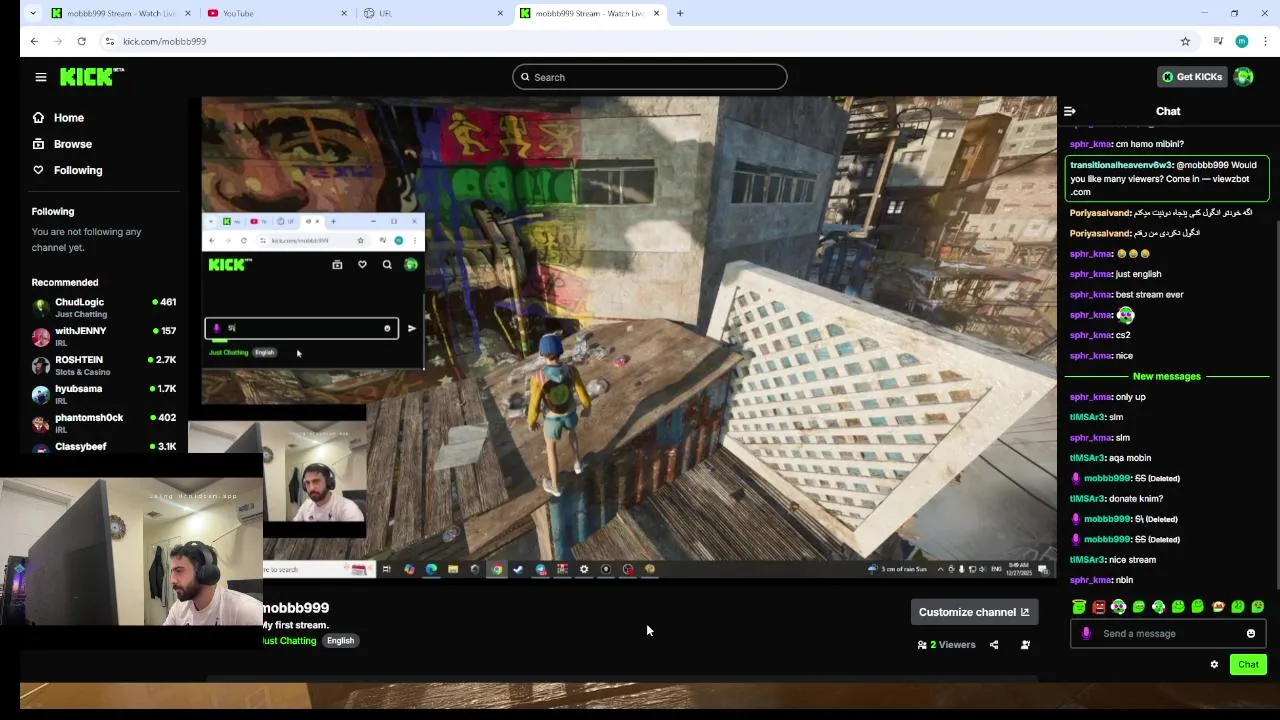
Task: Open Classybeef recommended channel
Action: pos(103,447)
